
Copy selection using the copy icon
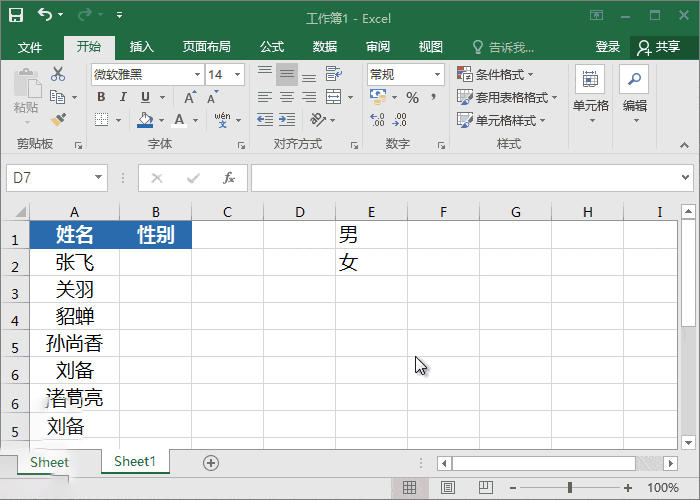(58, 97)
